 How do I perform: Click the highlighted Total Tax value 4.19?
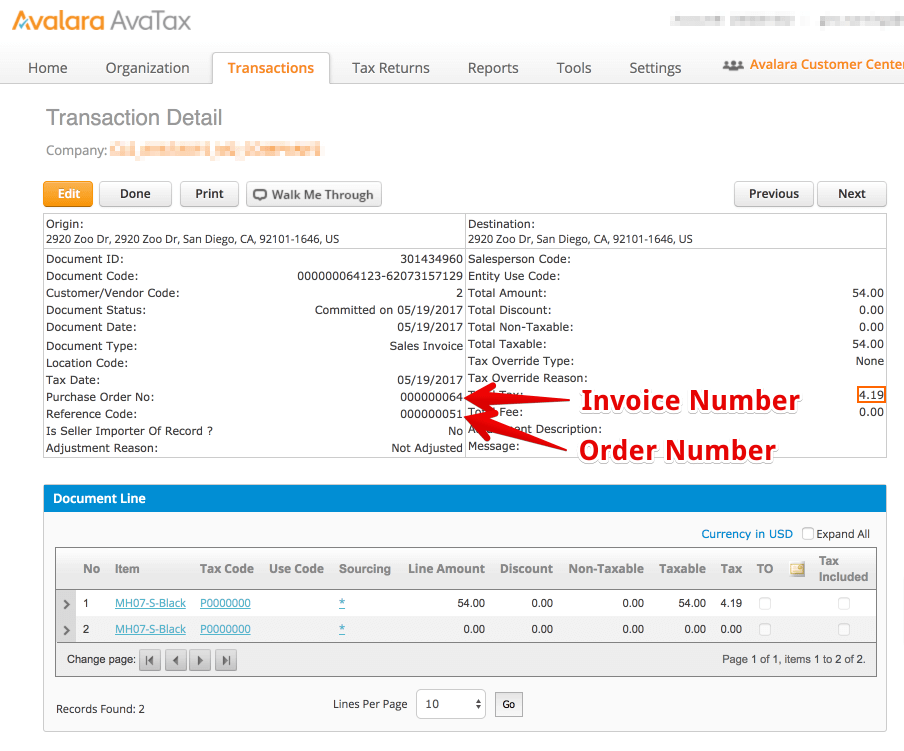pyautogui.click(x=871, y=395)
